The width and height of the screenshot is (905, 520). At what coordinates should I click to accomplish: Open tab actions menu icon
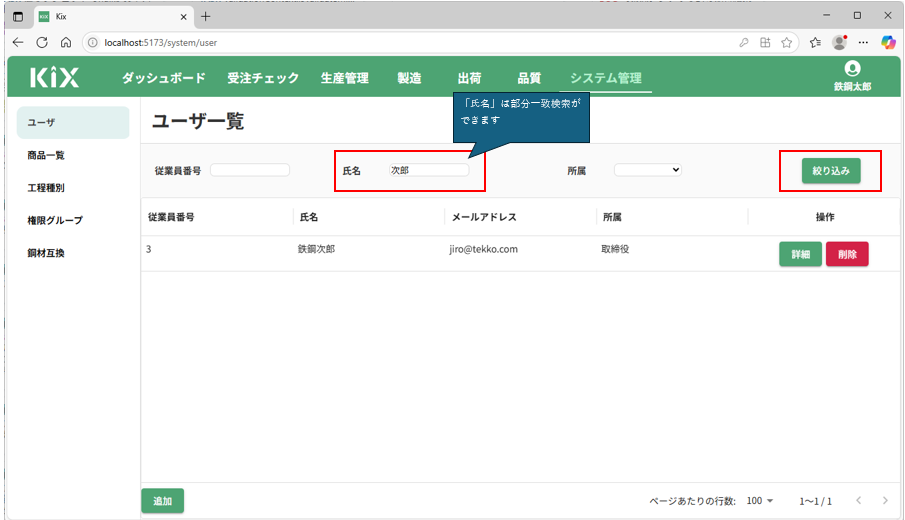[x=18, y=17]
